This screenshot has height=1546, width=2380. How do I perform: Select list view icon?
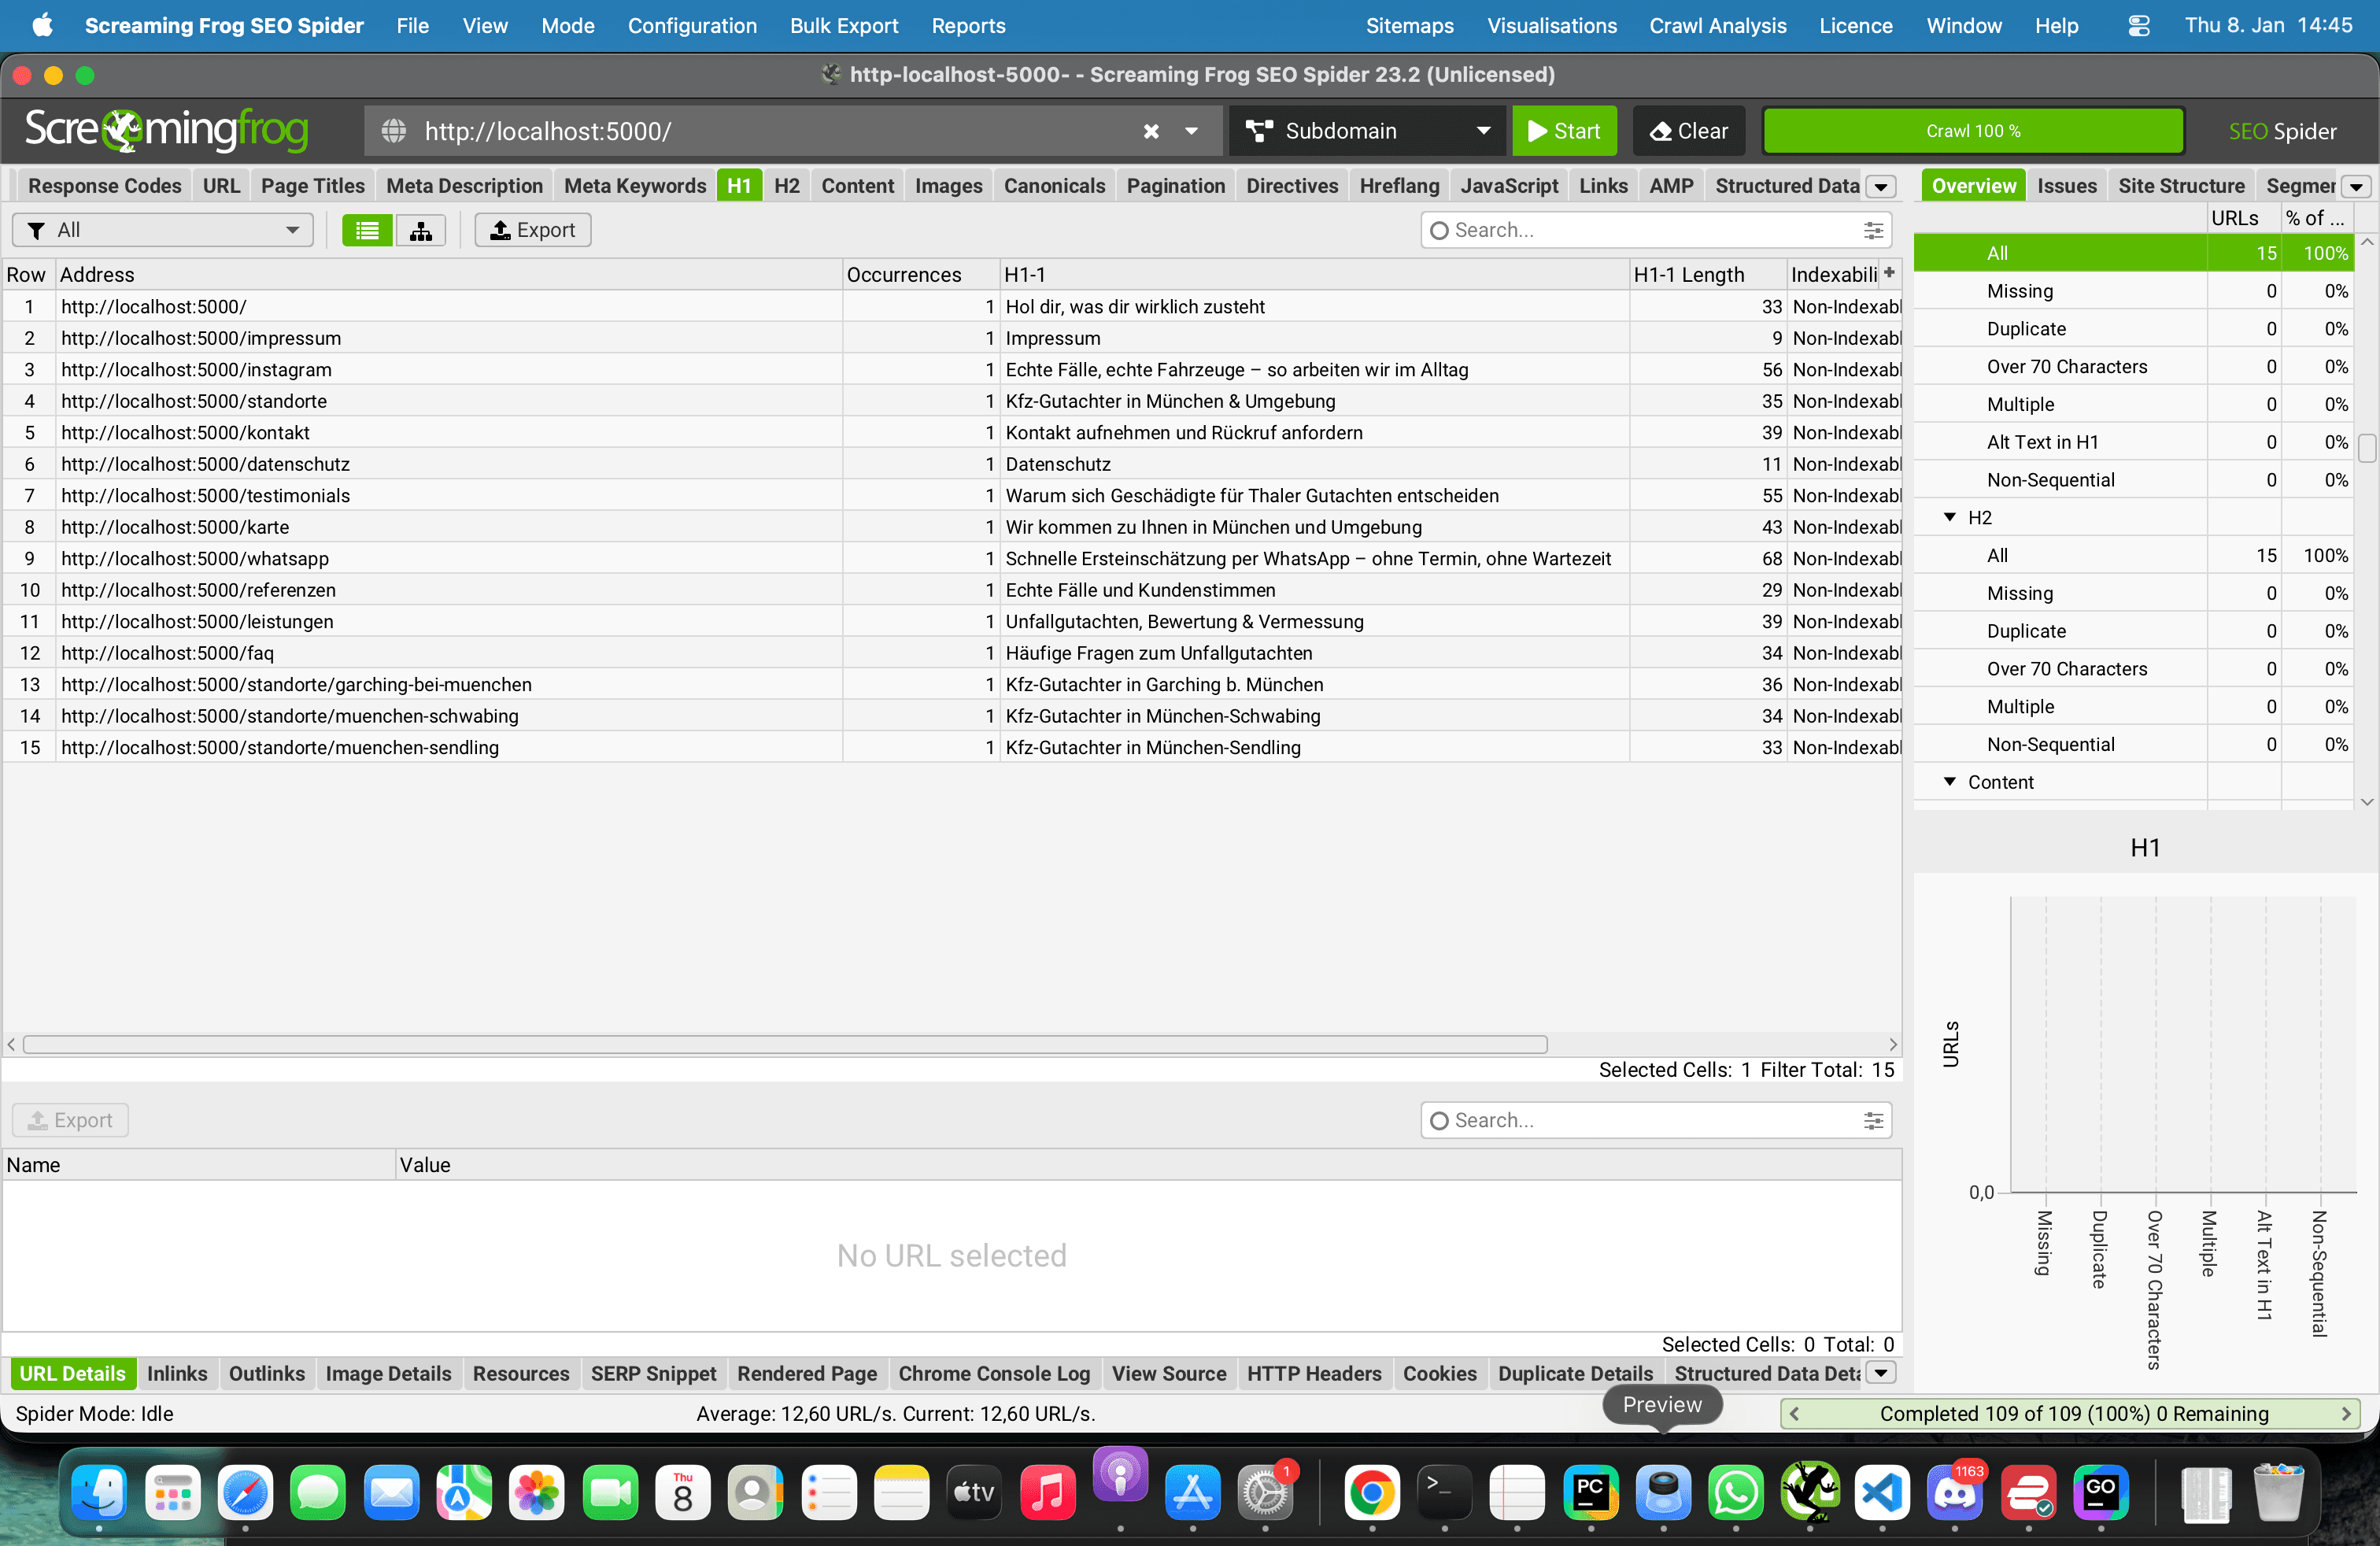[x=367, y=230]
